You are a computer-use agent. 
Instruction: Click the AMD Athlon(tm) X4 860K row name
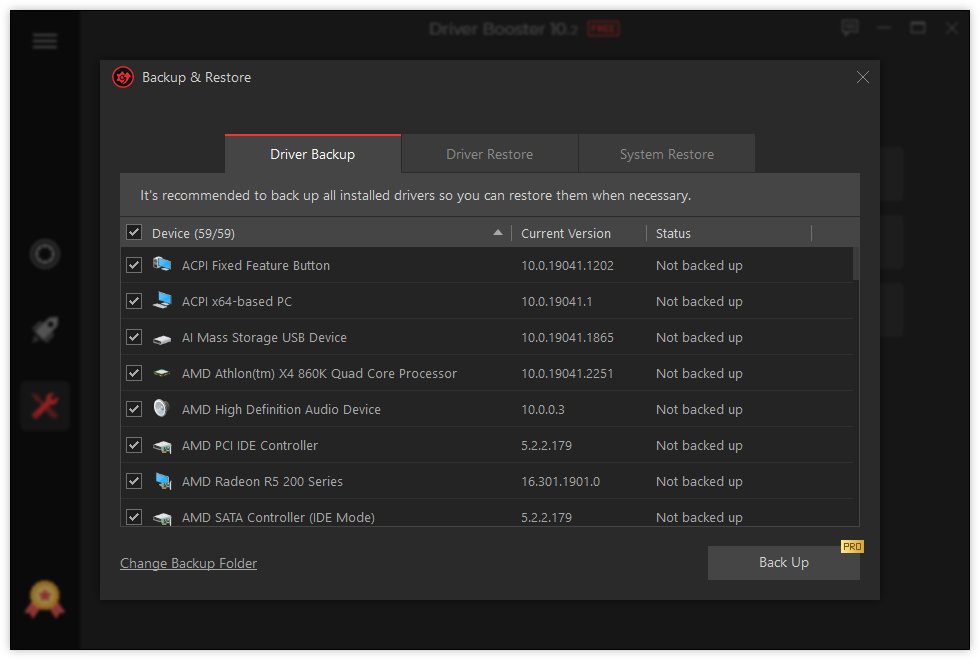(x=319, y=373)
